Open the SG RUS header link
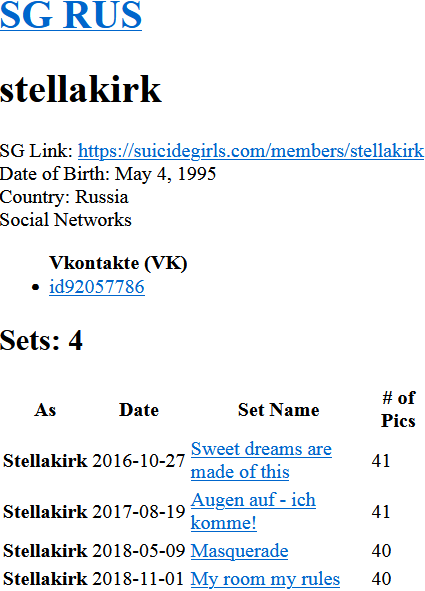The width and height of the screenshot is (425, 591). [x=71, y=15]
